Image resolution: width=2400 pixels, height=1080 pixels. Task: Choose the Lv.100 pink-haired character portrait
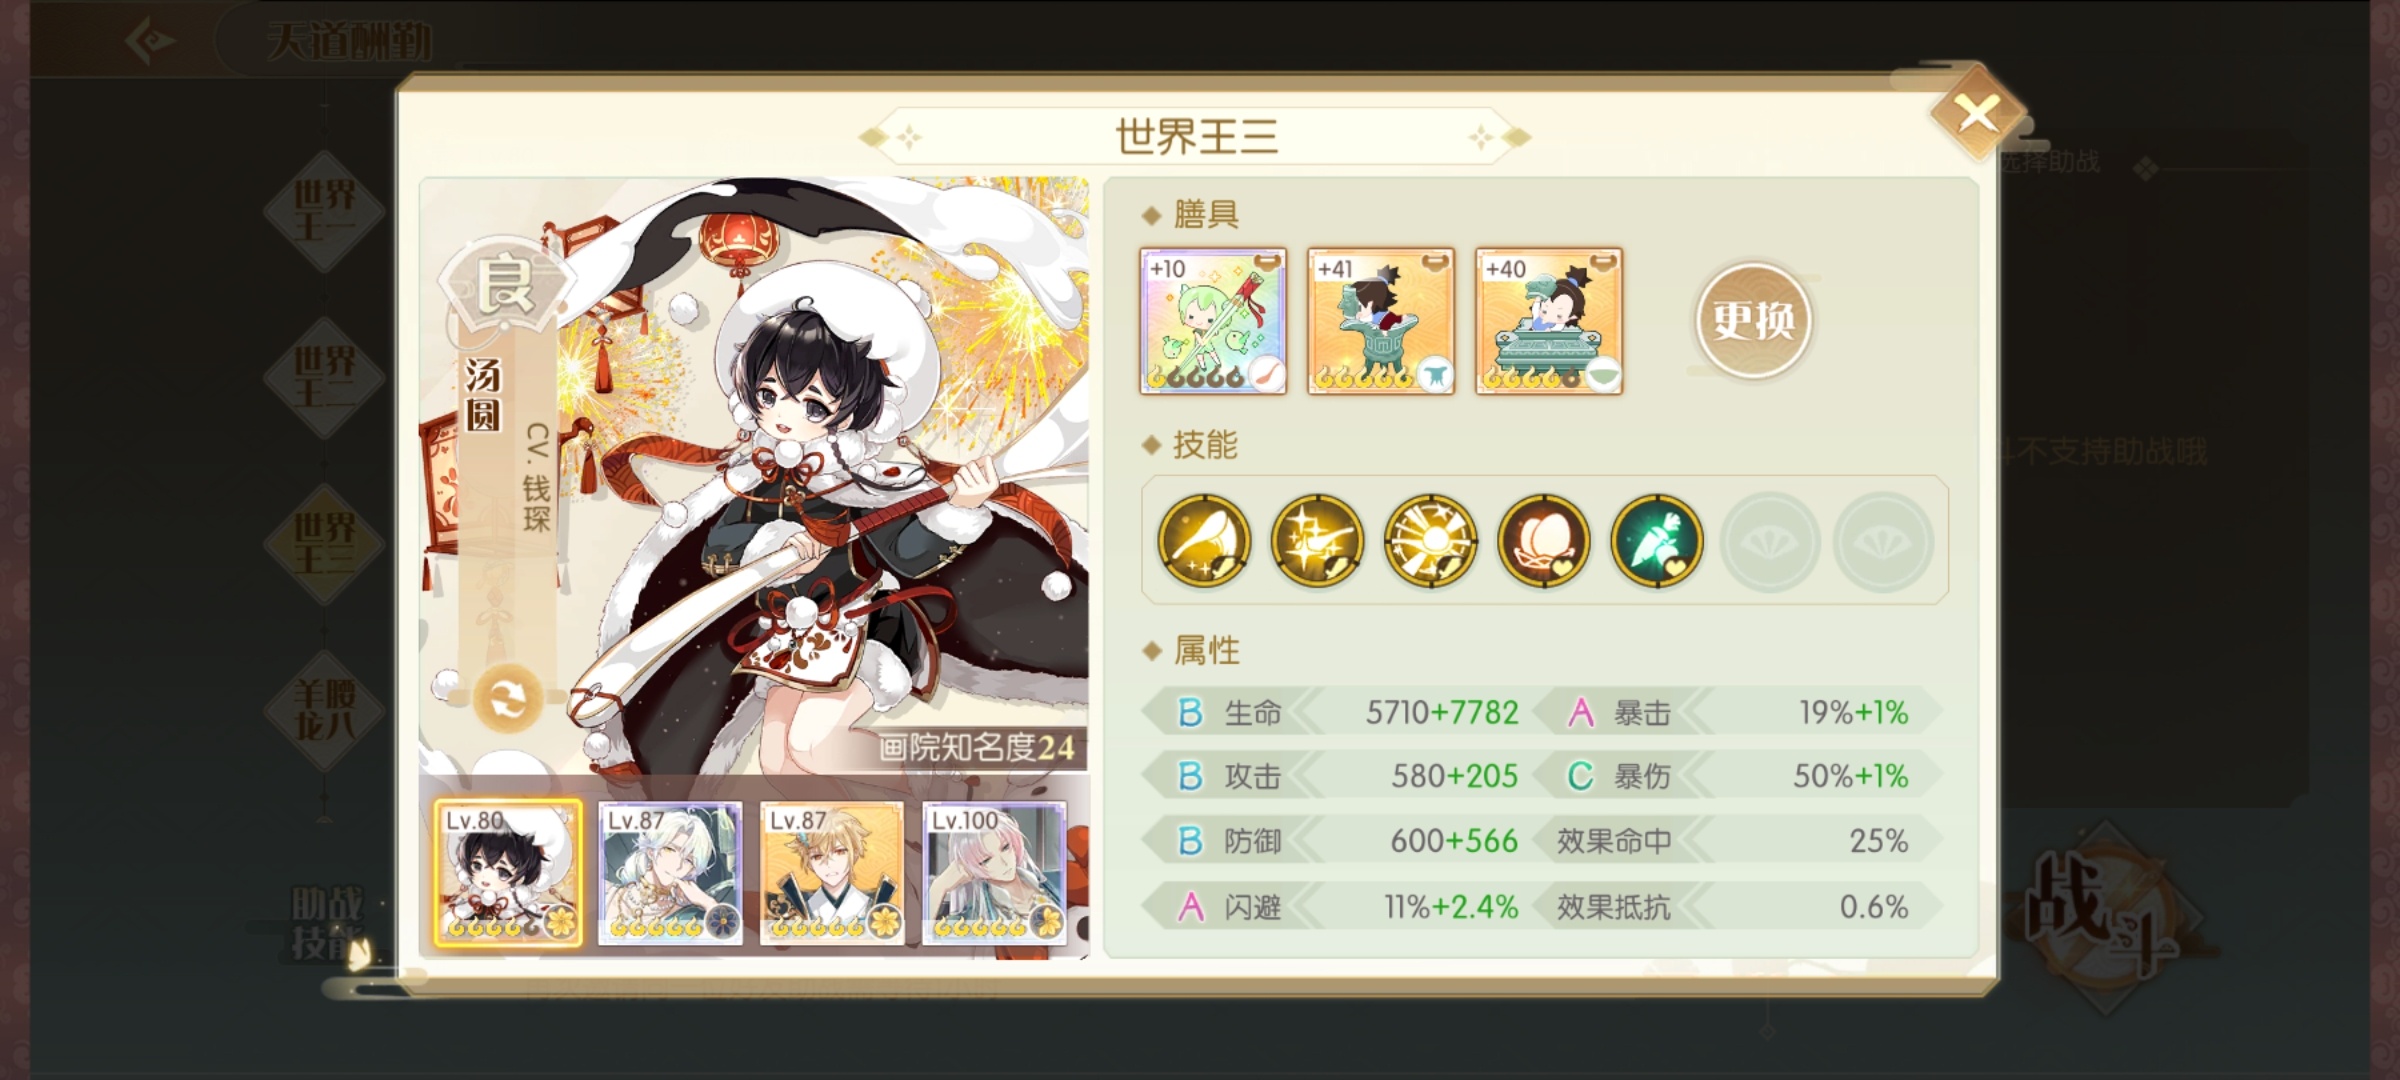(994, 873)
